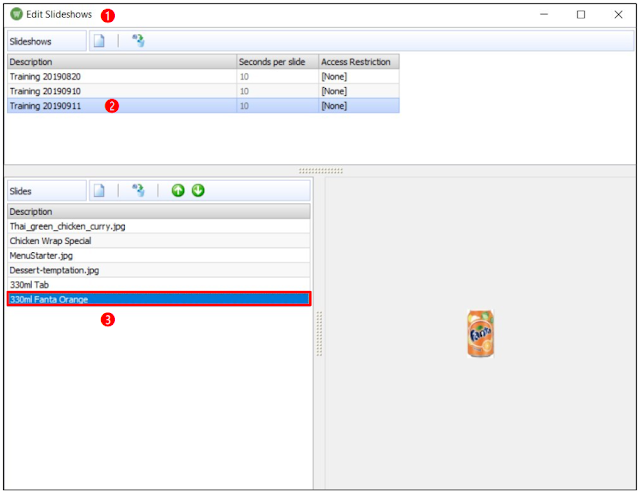Click Access Restriction cell for Training 20190820
Image resolution: width=640 pixels, height=494 pixels.
pos(359,76)
